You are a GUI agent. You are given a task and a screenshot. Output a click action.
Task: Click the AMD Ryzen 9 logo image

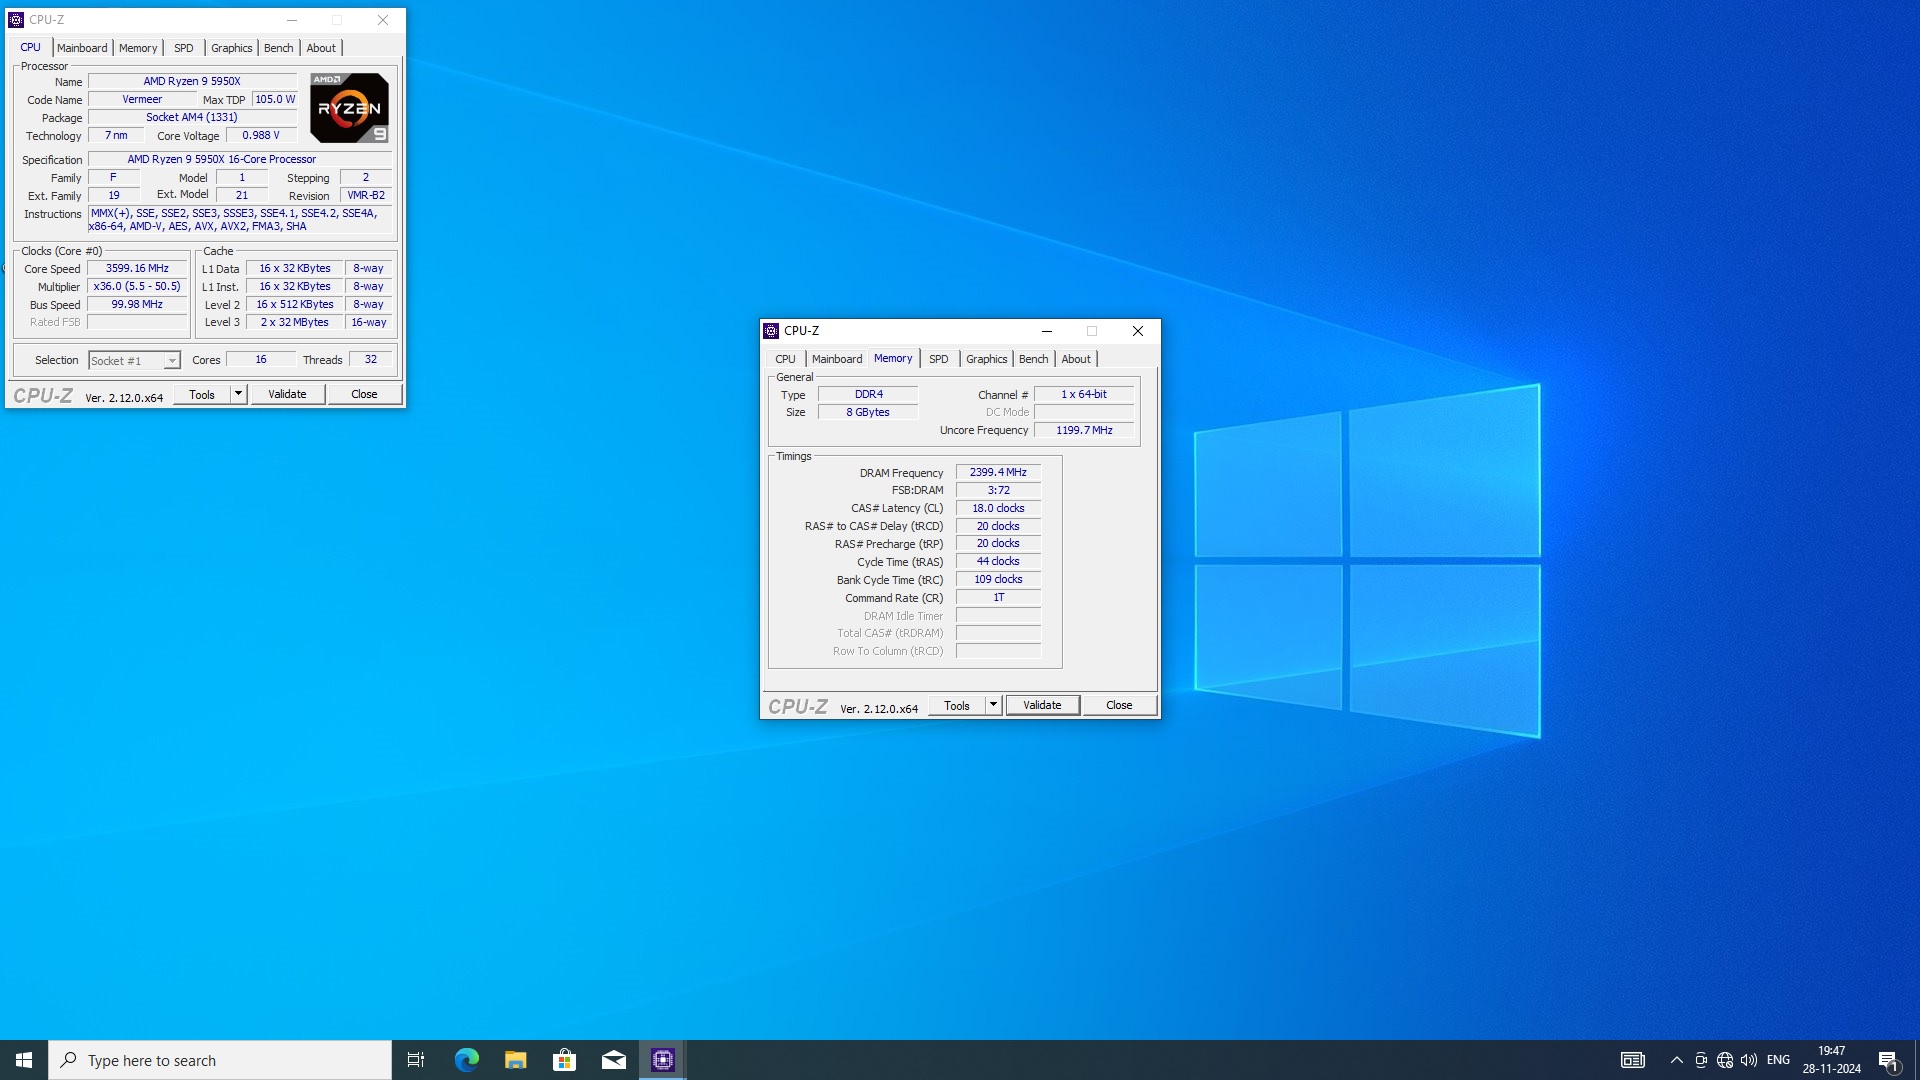(349, 107)
